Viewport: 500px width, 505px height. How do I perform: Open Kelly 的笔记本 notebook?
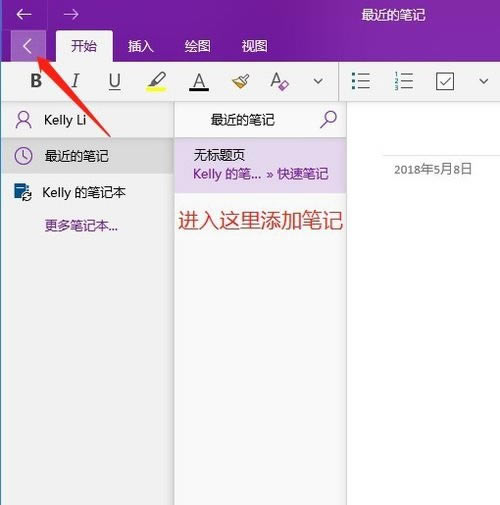[x=87, y=192]
